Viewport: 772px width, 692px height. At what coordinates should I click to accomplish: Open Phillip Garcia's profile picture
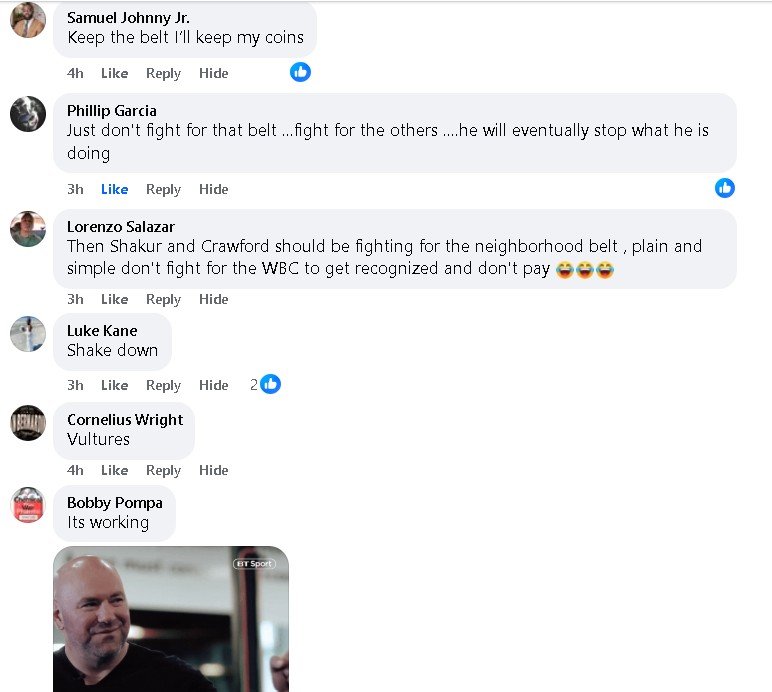[x=28, y=113]
